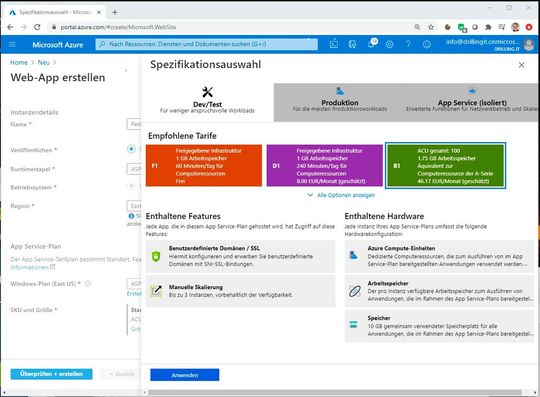Click the Speicher storage icon
The image size is (540, 397).
tap(354, 324)
